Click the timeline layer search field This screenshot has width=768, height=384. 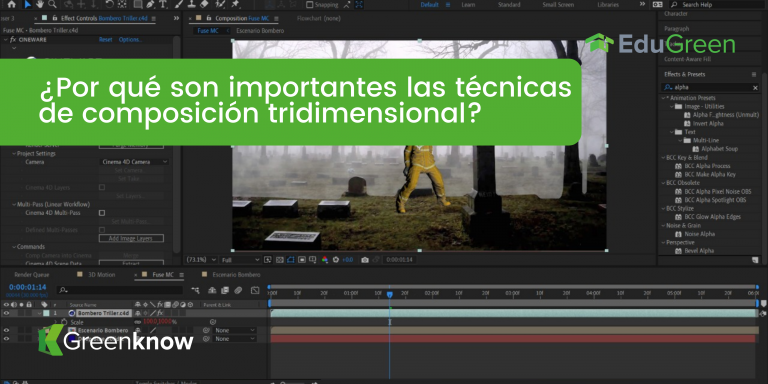(119, 290)
